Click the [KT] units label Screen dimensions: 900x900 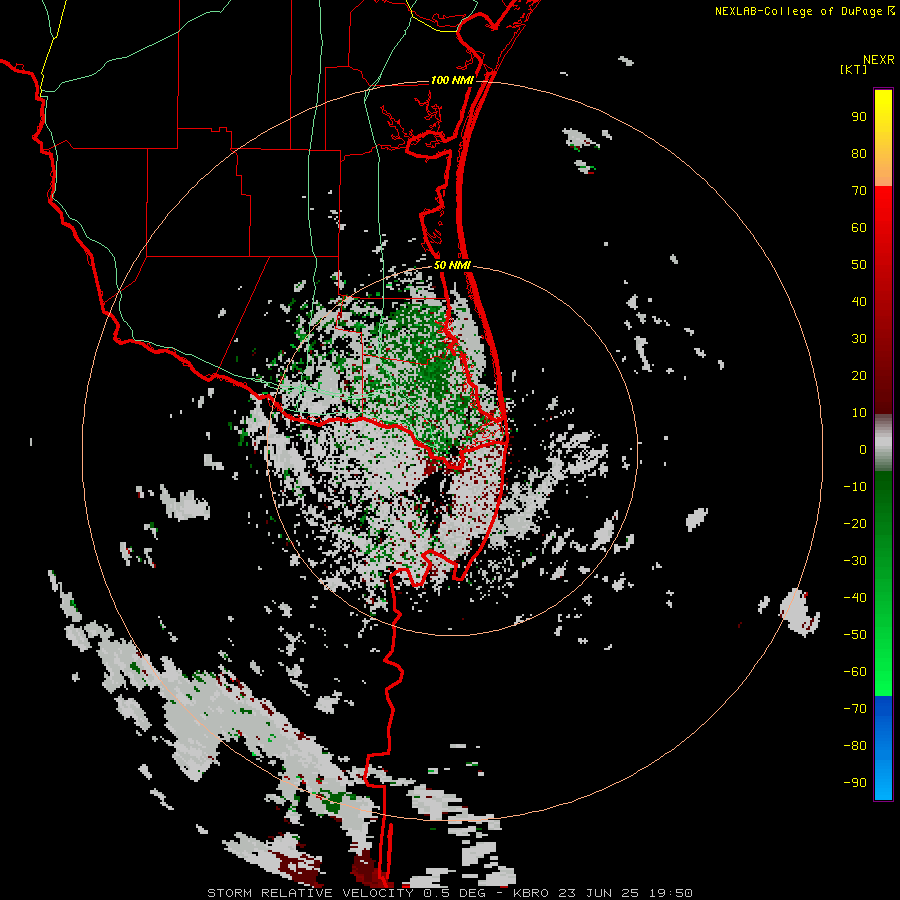pyautogui.click(x=854, y=69)
